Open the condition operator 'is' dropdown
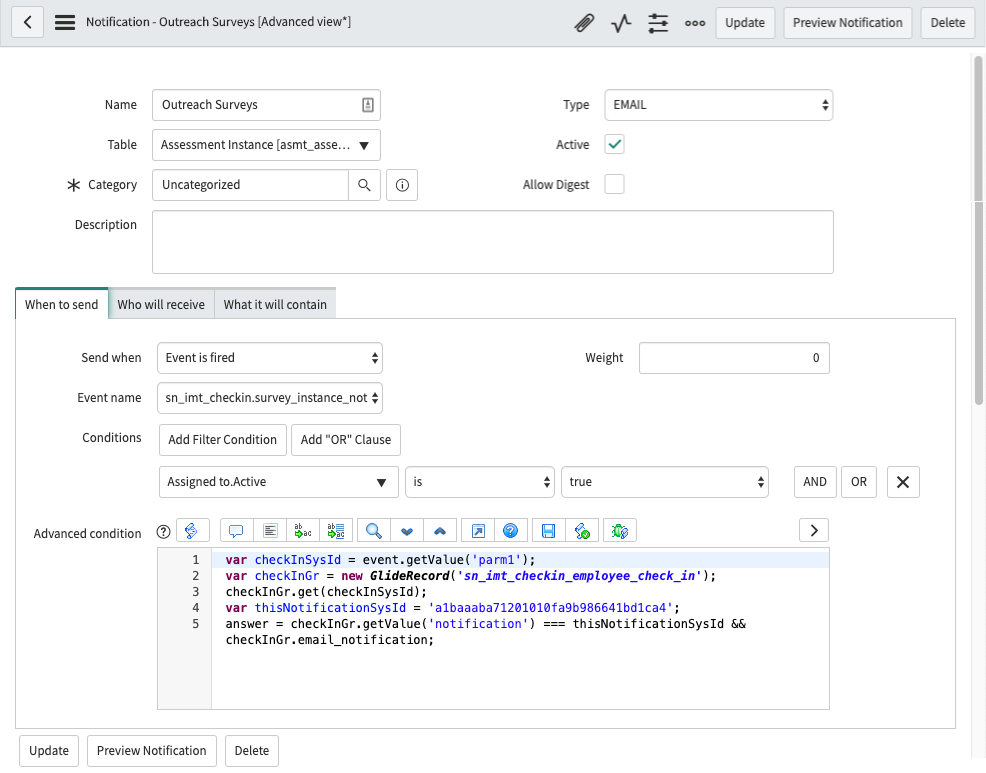Screen dimensions: 986x773 (480, 482)
